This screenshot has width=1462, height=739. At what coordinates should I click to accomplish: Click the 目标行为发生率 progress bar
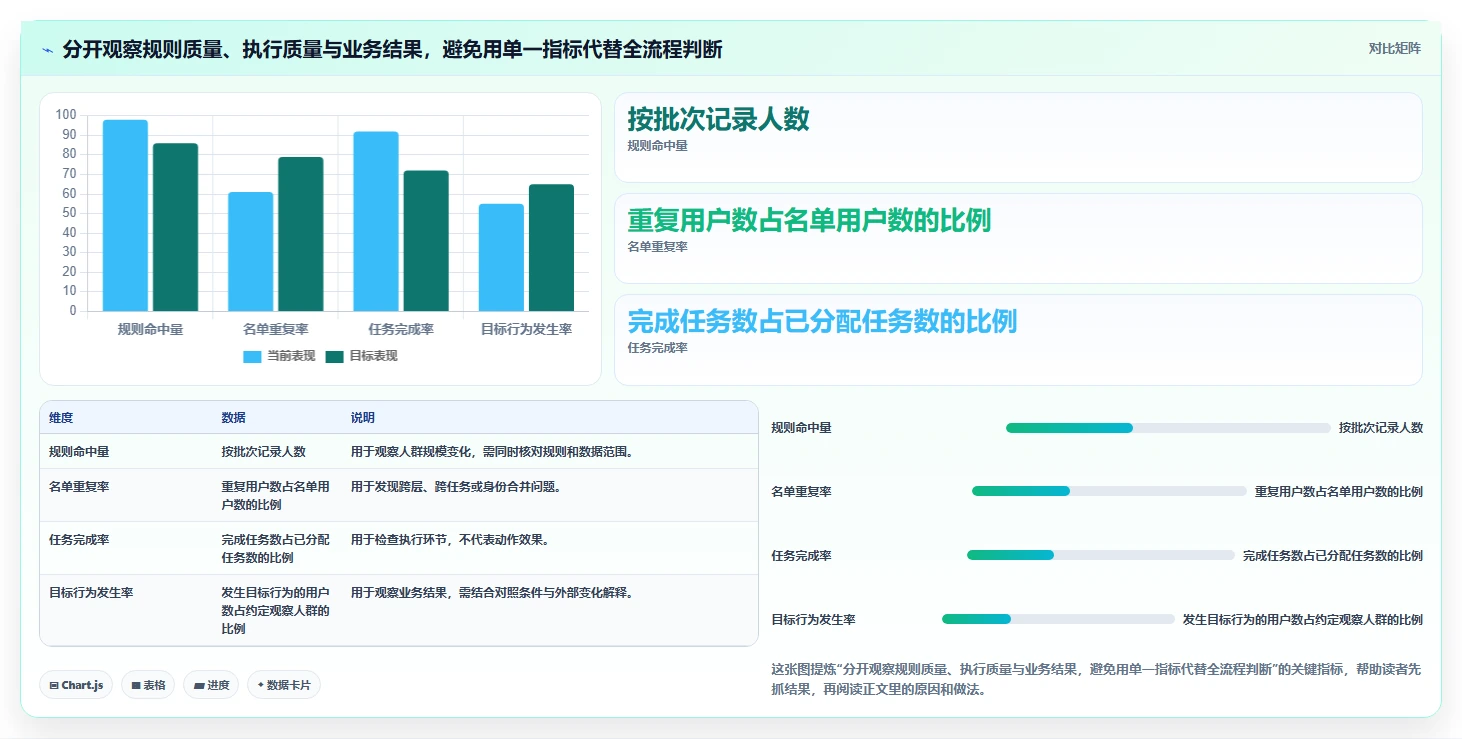[x=1058, y=619]
